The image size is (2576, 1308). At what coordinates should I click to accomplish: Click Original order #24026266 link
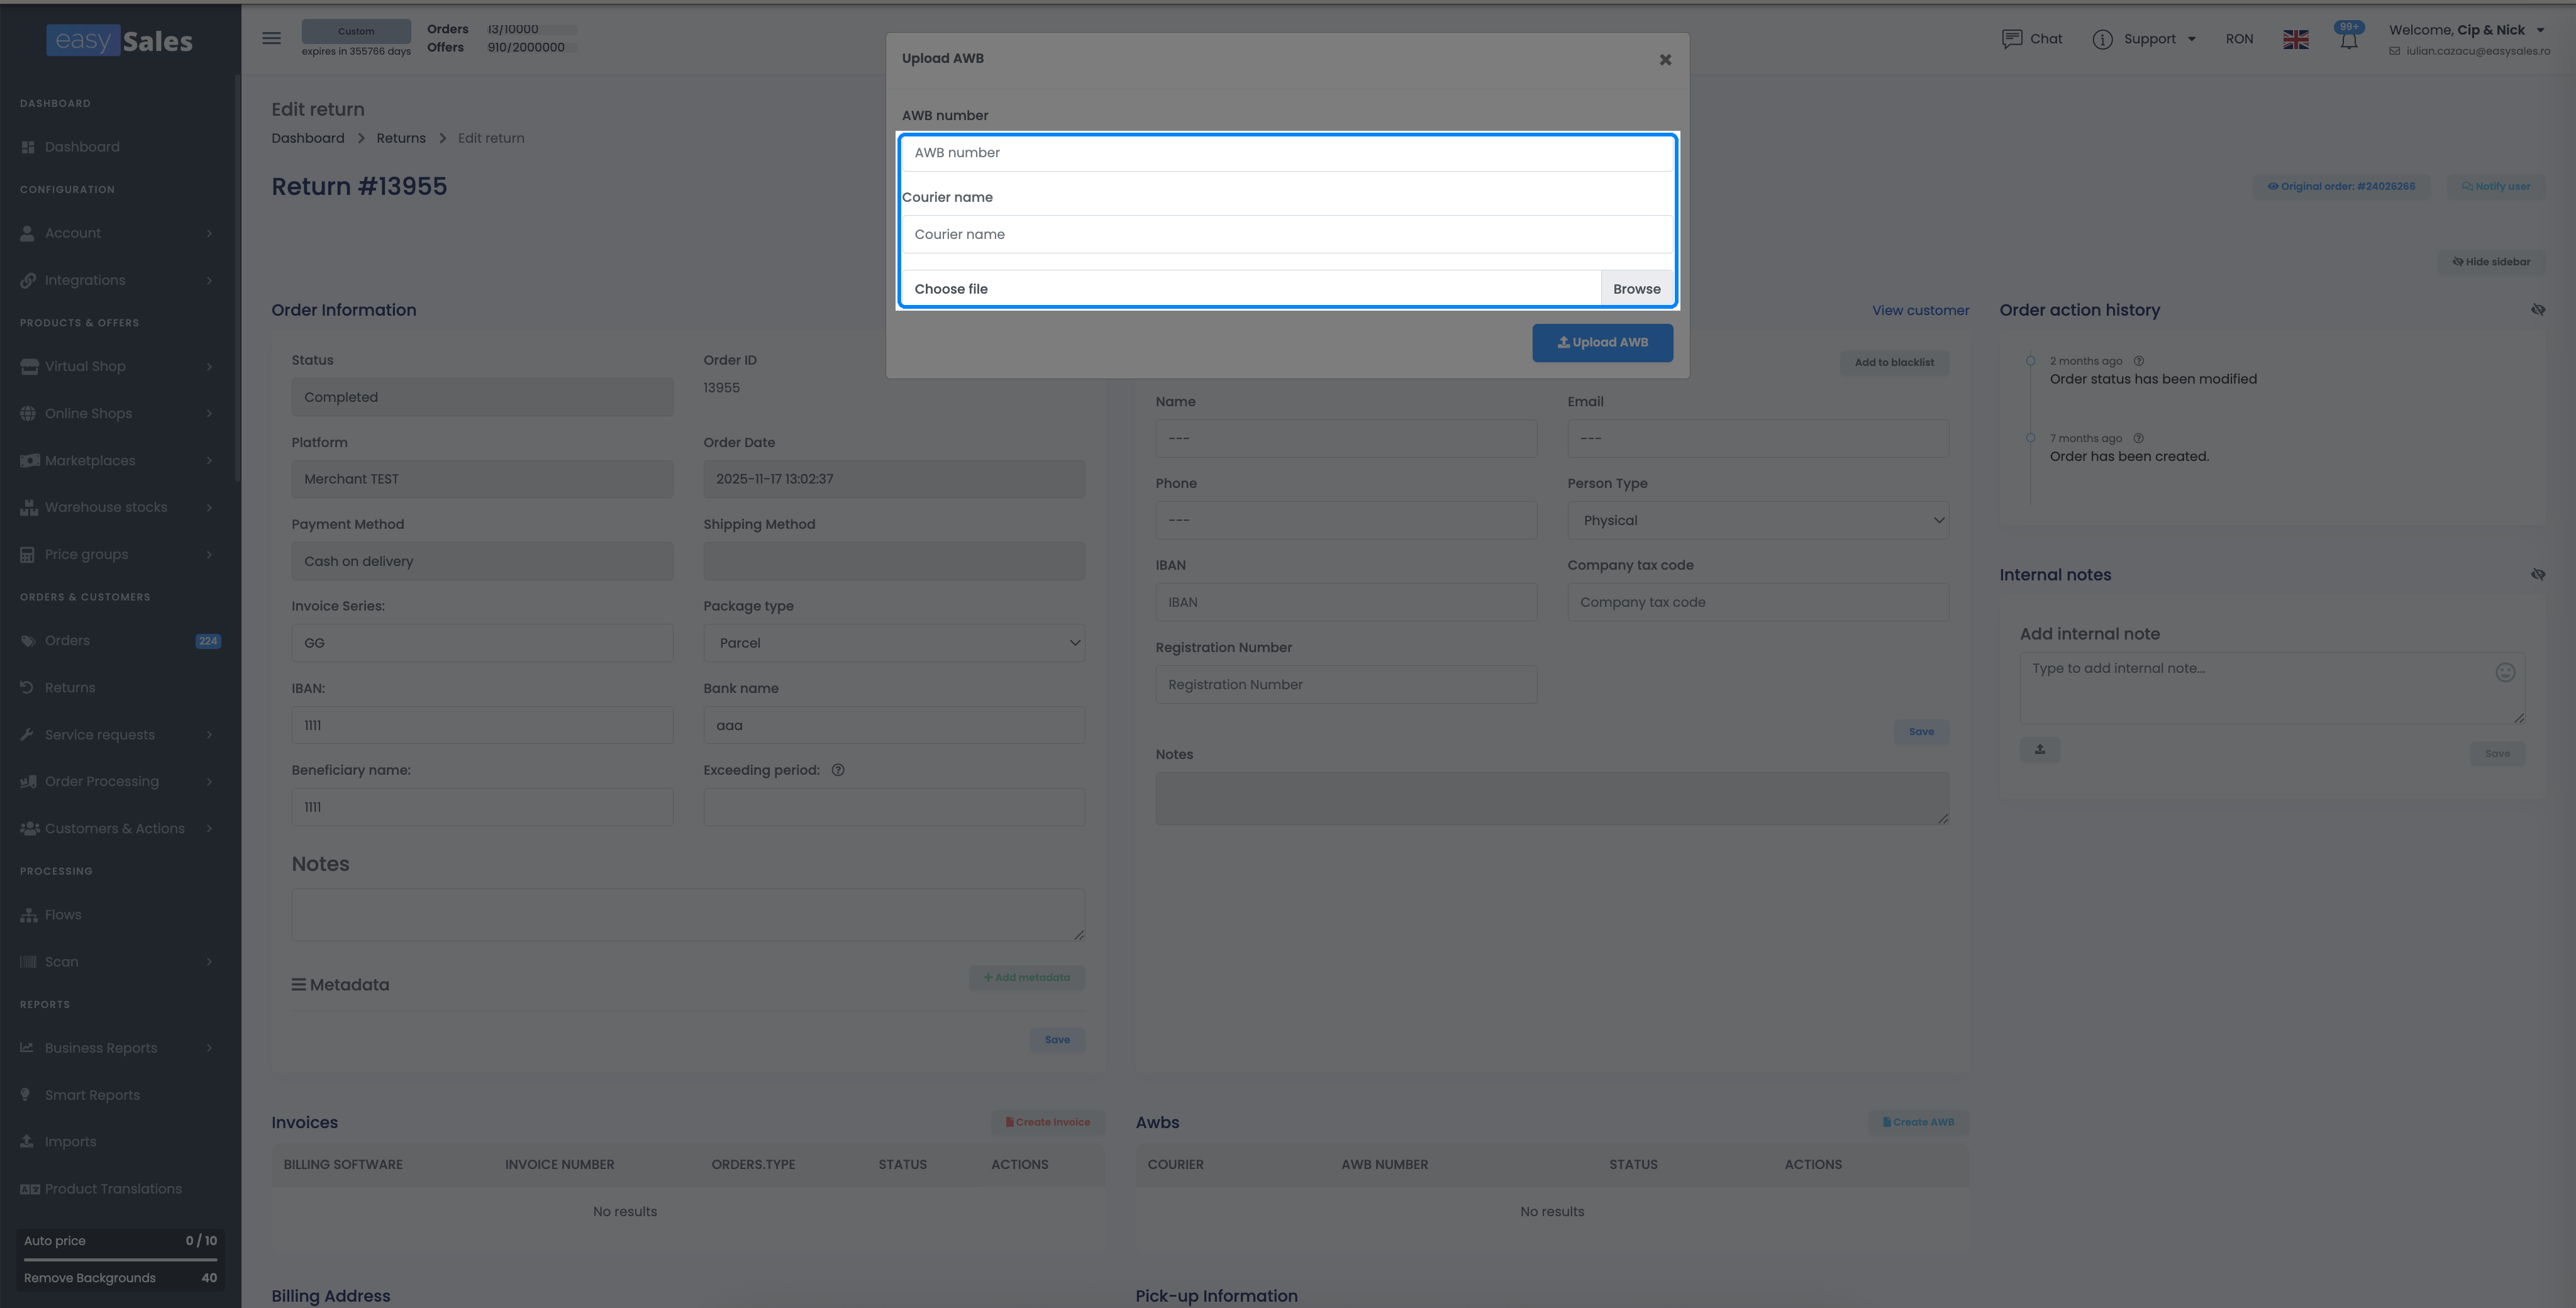click(2340, 186)
